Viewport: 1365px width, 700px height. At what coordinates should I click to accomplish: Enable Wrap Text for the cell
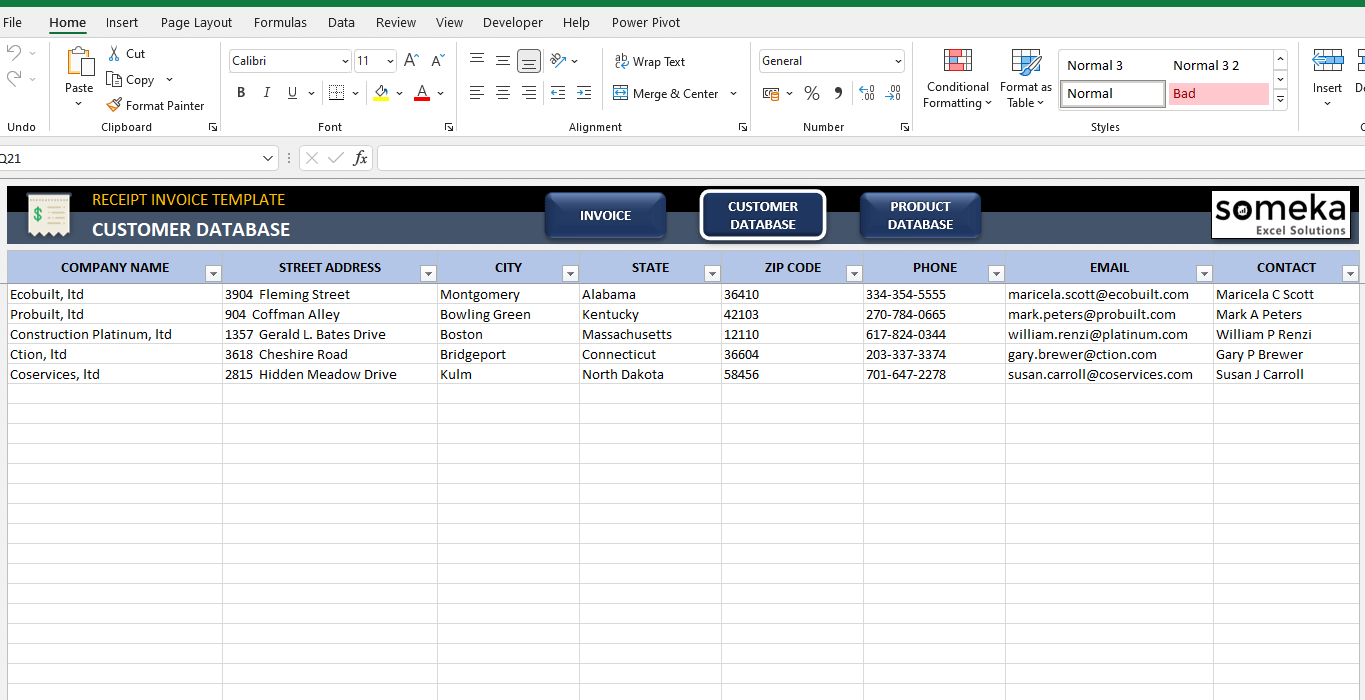pos(650,61)
